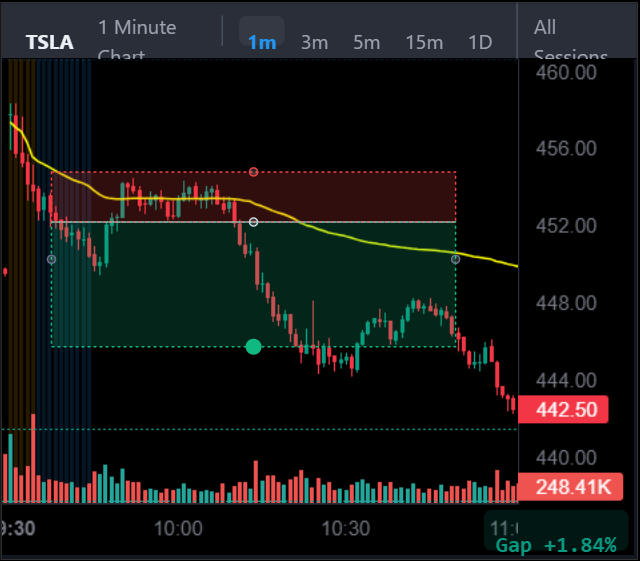The width and height of the screenshot is (640, 561).
Task: Click the position tool's left edge handle
Action: (x=51, y=259)
